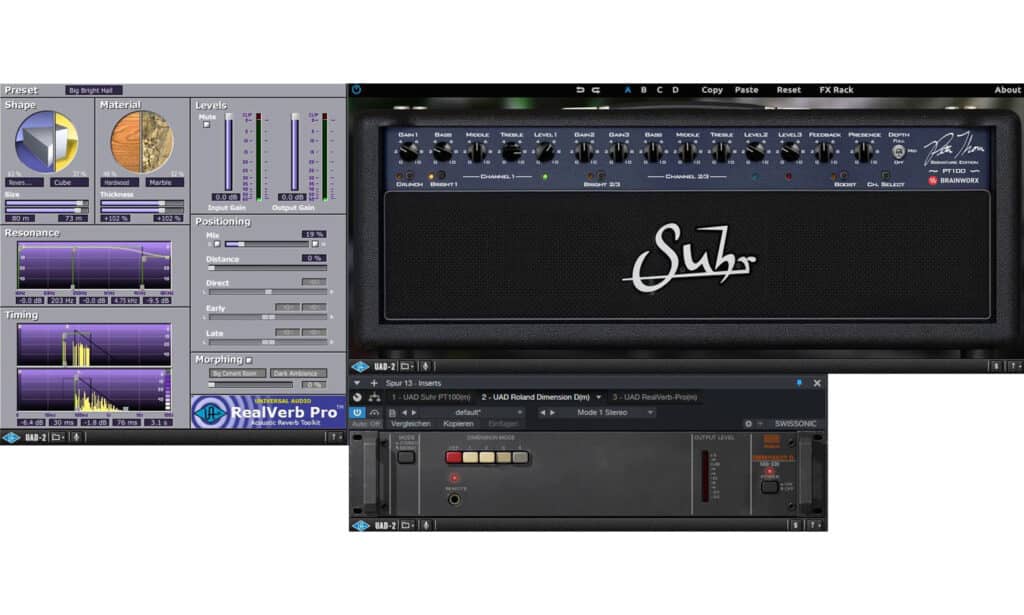This screenshot has width=1024, height=615.
Task: Select settings slot D in Suhr toolbar
Action: click(675, 90)
